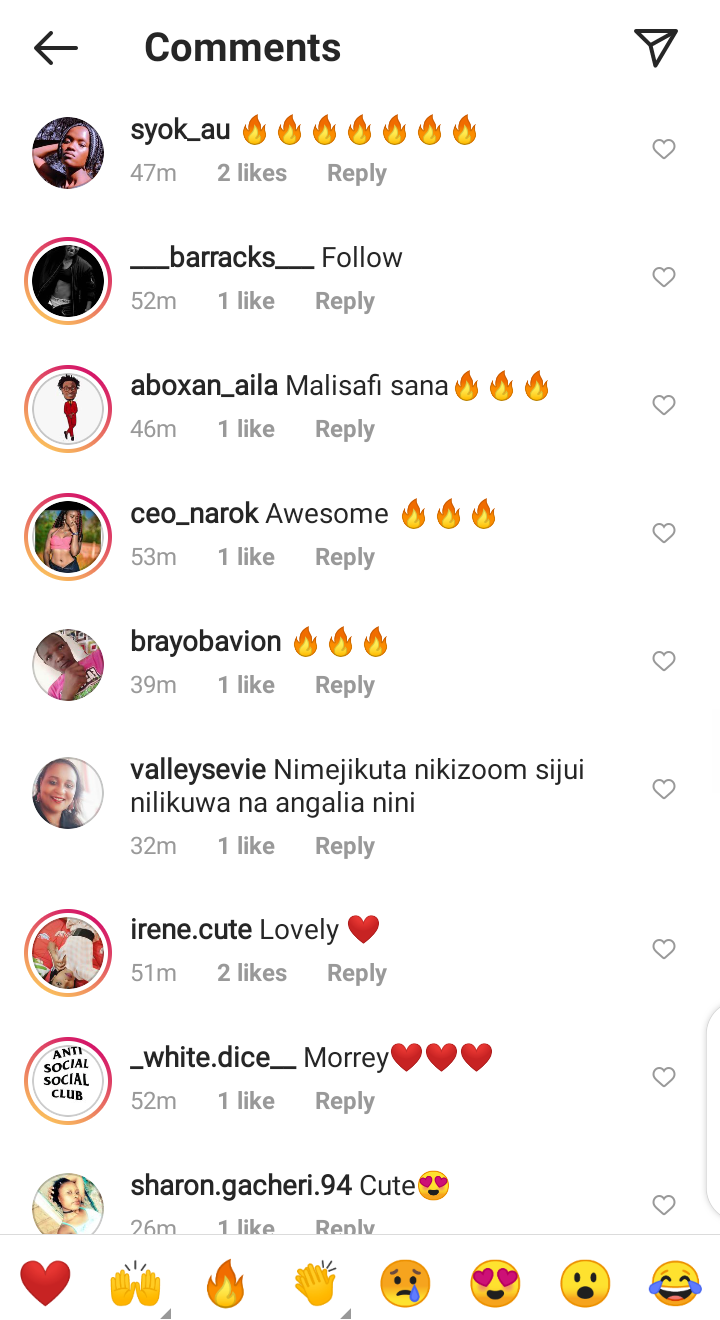Screen dimensions: 720x1320
Task: Go back using the arrow icon
Action: [x=56, y=48]
